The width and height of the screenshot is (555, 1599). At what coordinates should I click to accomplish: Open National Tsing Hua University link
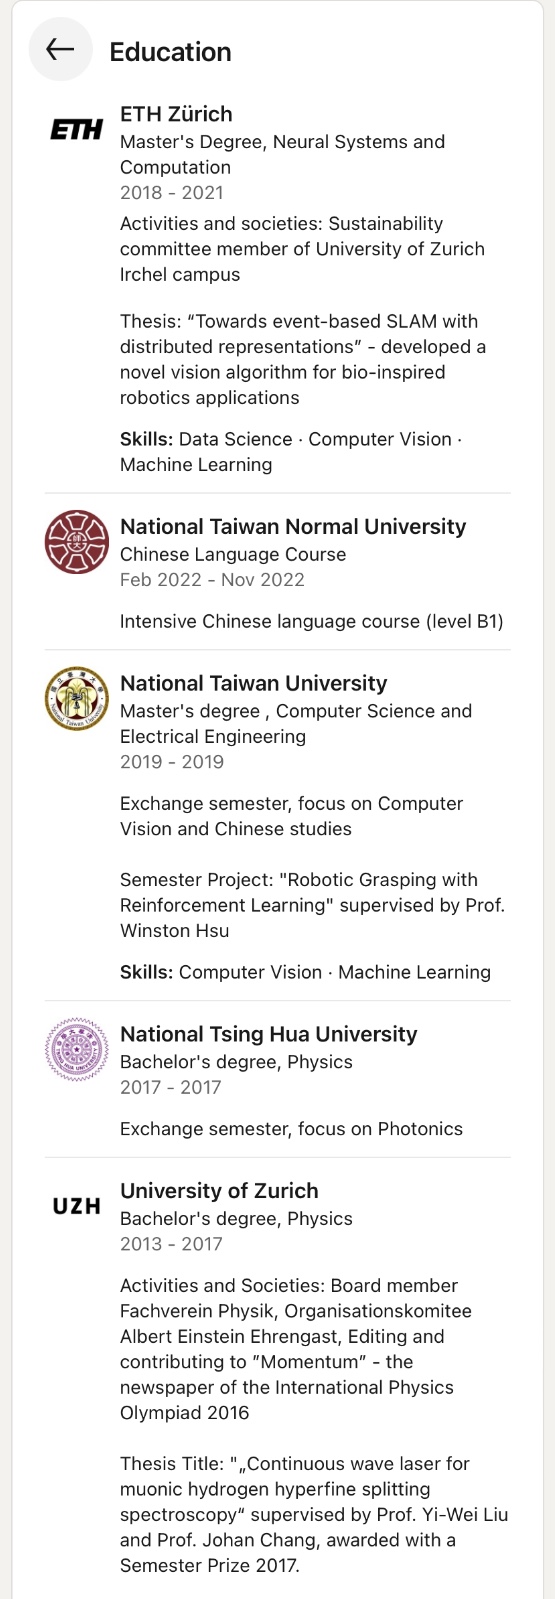pos(268,1035)
